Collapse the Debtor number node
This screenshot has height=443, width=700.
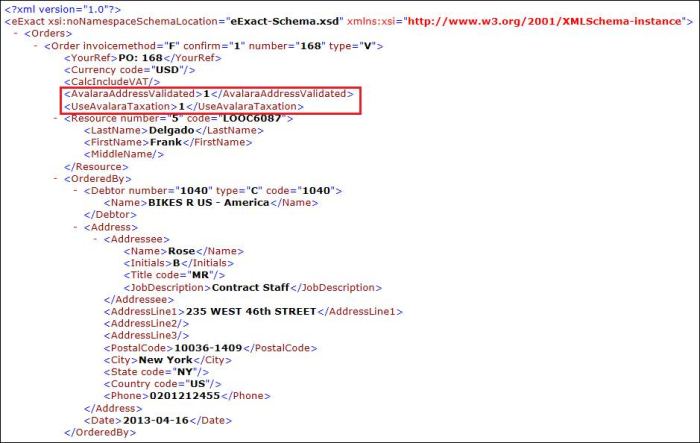[x=75, y=191]
